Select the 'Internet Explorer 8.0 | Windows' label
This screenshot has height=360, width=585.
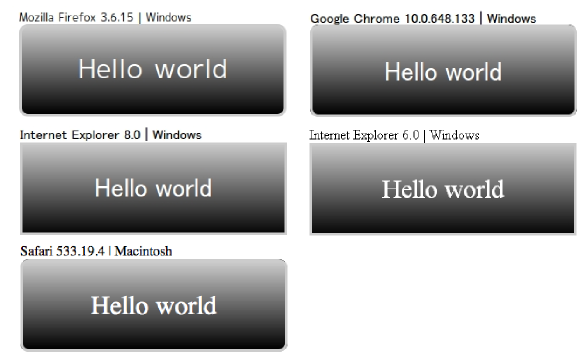pyautogui.click(x=111, y=135)
